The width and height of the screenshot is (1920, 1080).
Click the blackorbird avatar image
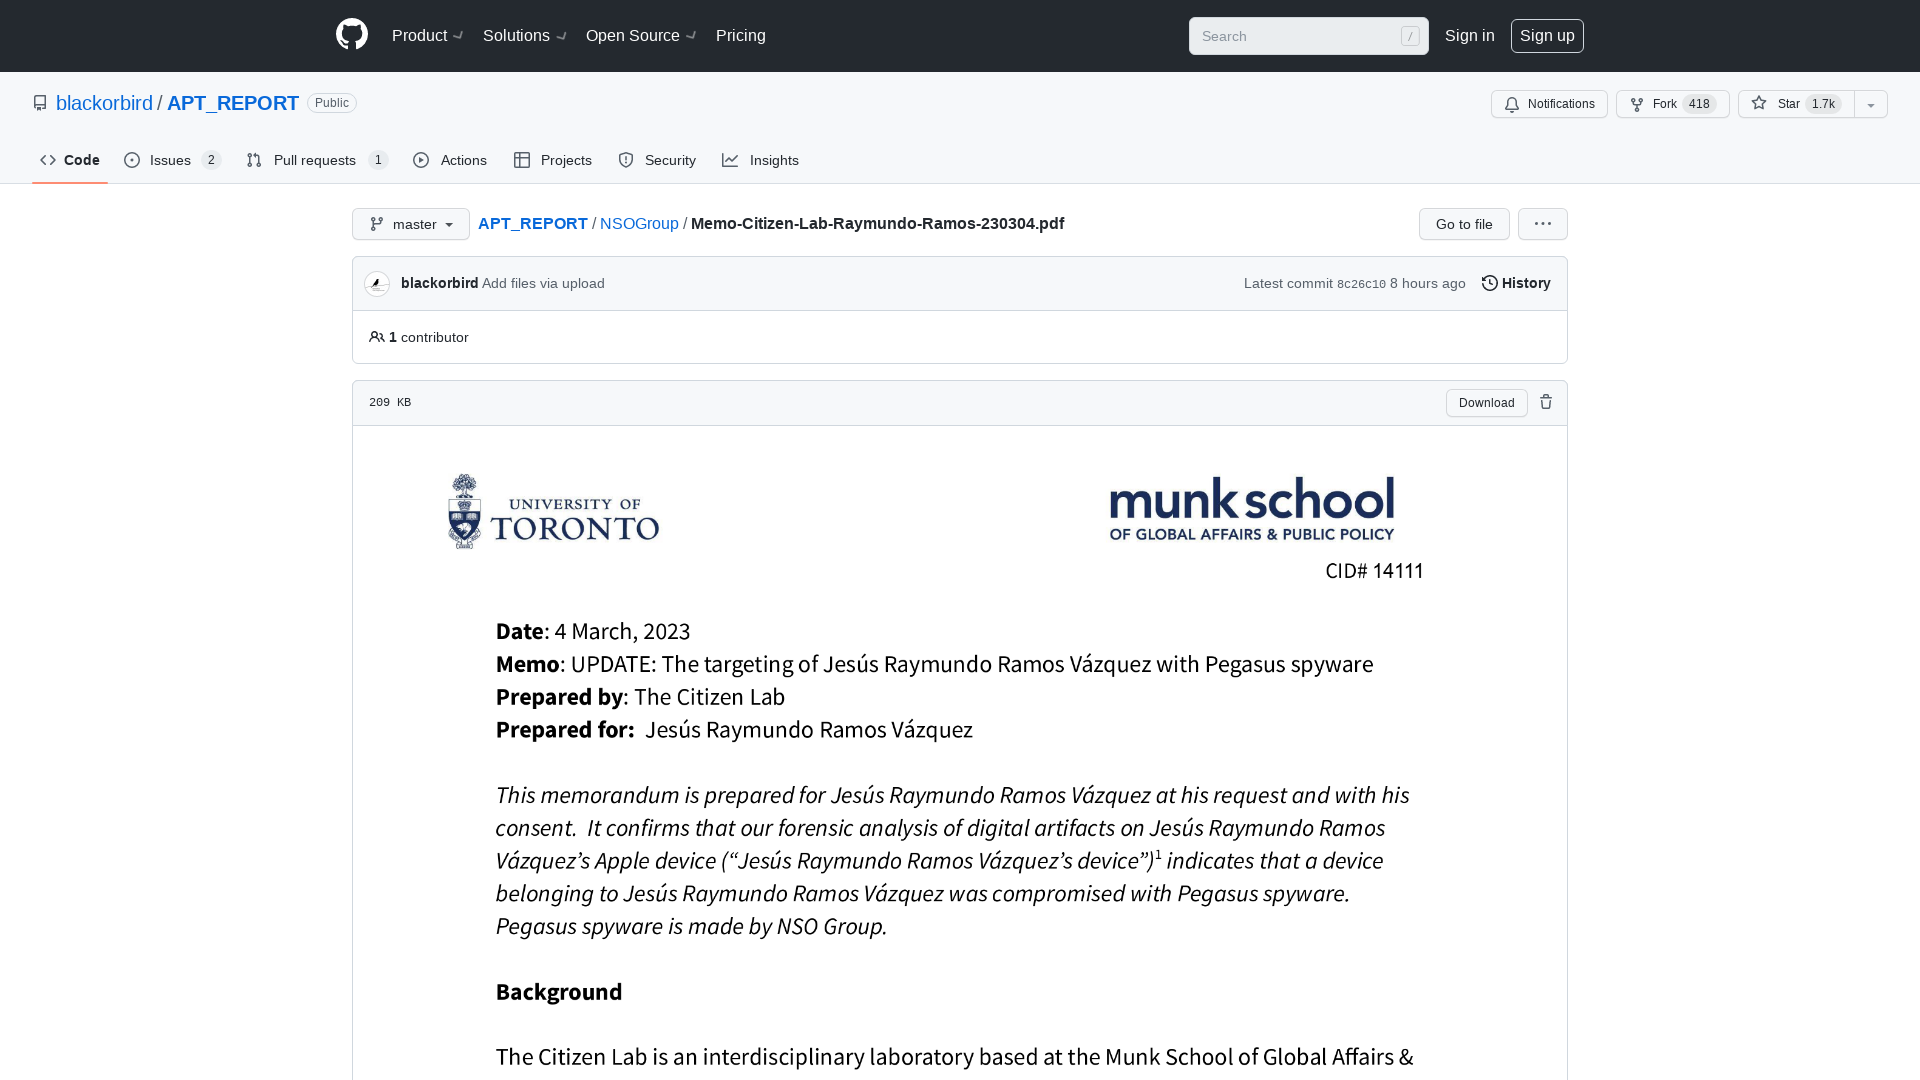point(377,284)
